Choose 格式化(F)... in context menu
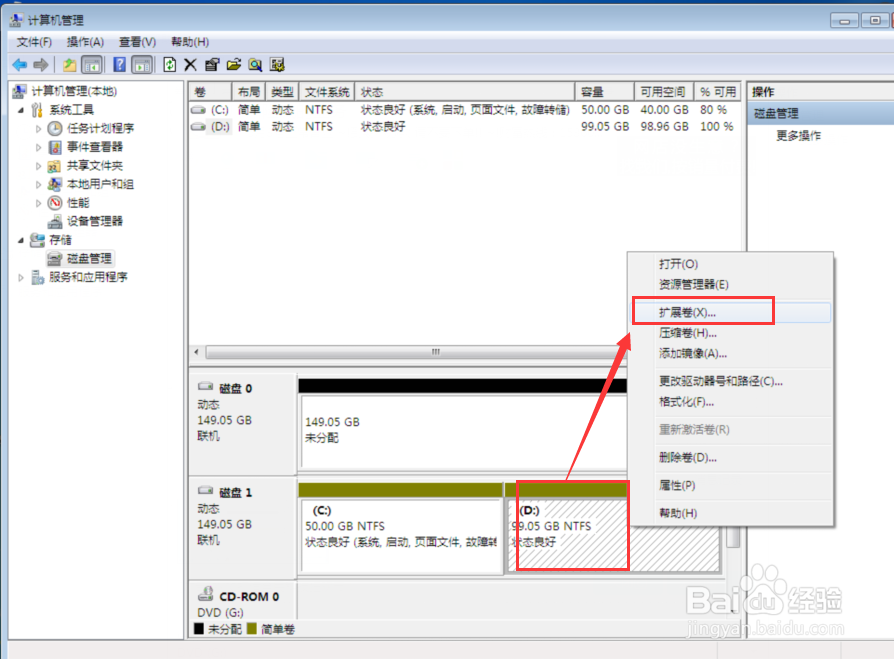This screenshot has height=659, width=894. tap(730, 402)
